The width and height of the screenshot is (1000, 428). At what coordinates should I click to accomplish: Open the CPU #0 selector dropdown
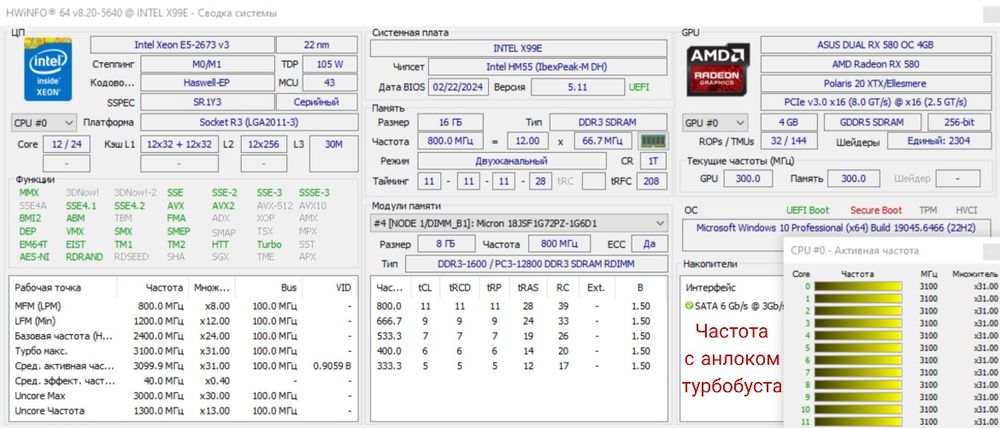[x=44, y=122]
